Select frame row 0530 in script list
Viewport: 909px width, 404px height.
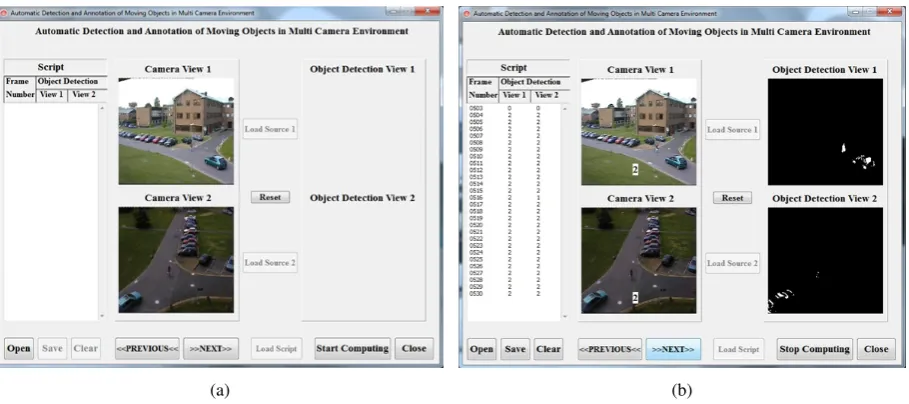point(513,293)
